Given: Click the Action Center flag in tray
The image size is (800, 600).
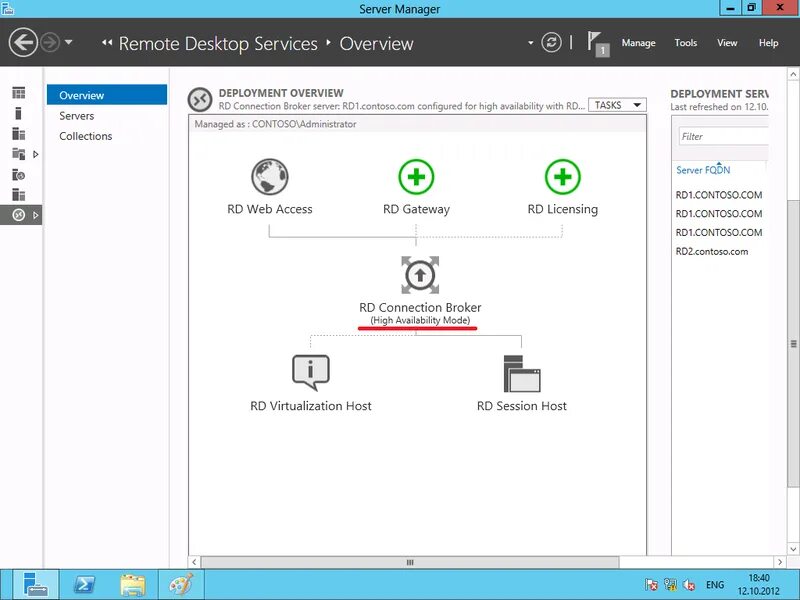Looking at the screenshot, I should (652, 585).
